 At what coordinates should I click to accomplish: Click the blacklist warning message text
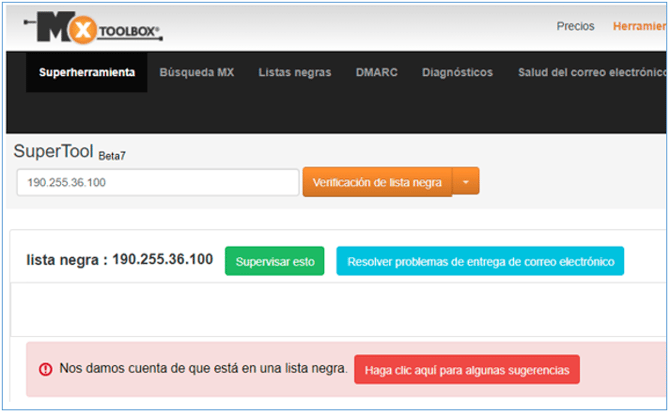coord(203,368)
